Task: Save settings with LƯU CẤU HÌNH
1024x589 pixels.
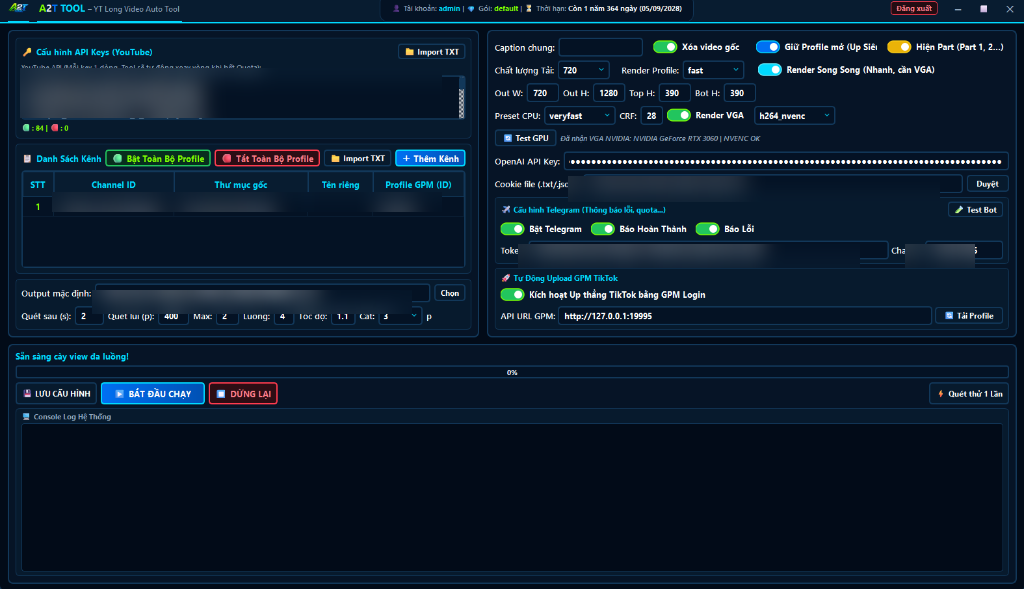Action: coord(57,394)
